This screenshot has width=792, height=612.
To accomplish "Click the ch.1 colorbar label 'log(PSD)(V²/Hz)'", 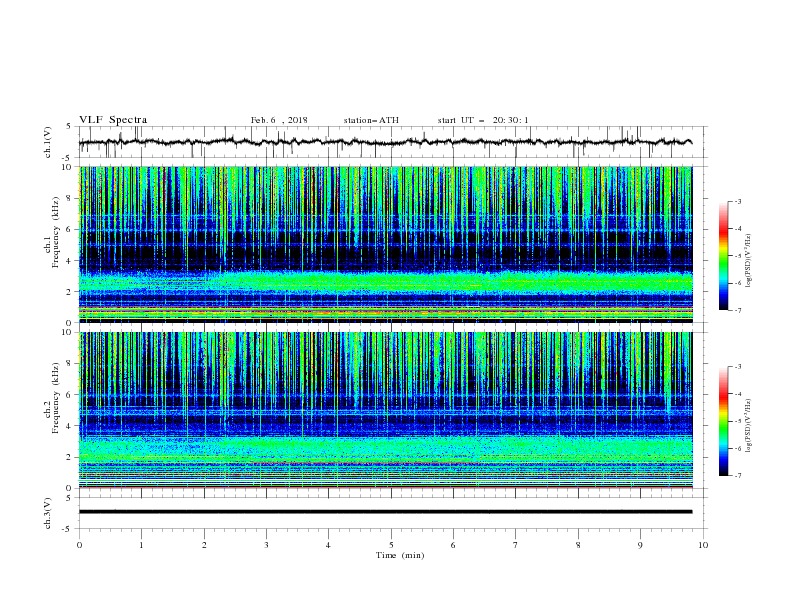I will (749, 261).
